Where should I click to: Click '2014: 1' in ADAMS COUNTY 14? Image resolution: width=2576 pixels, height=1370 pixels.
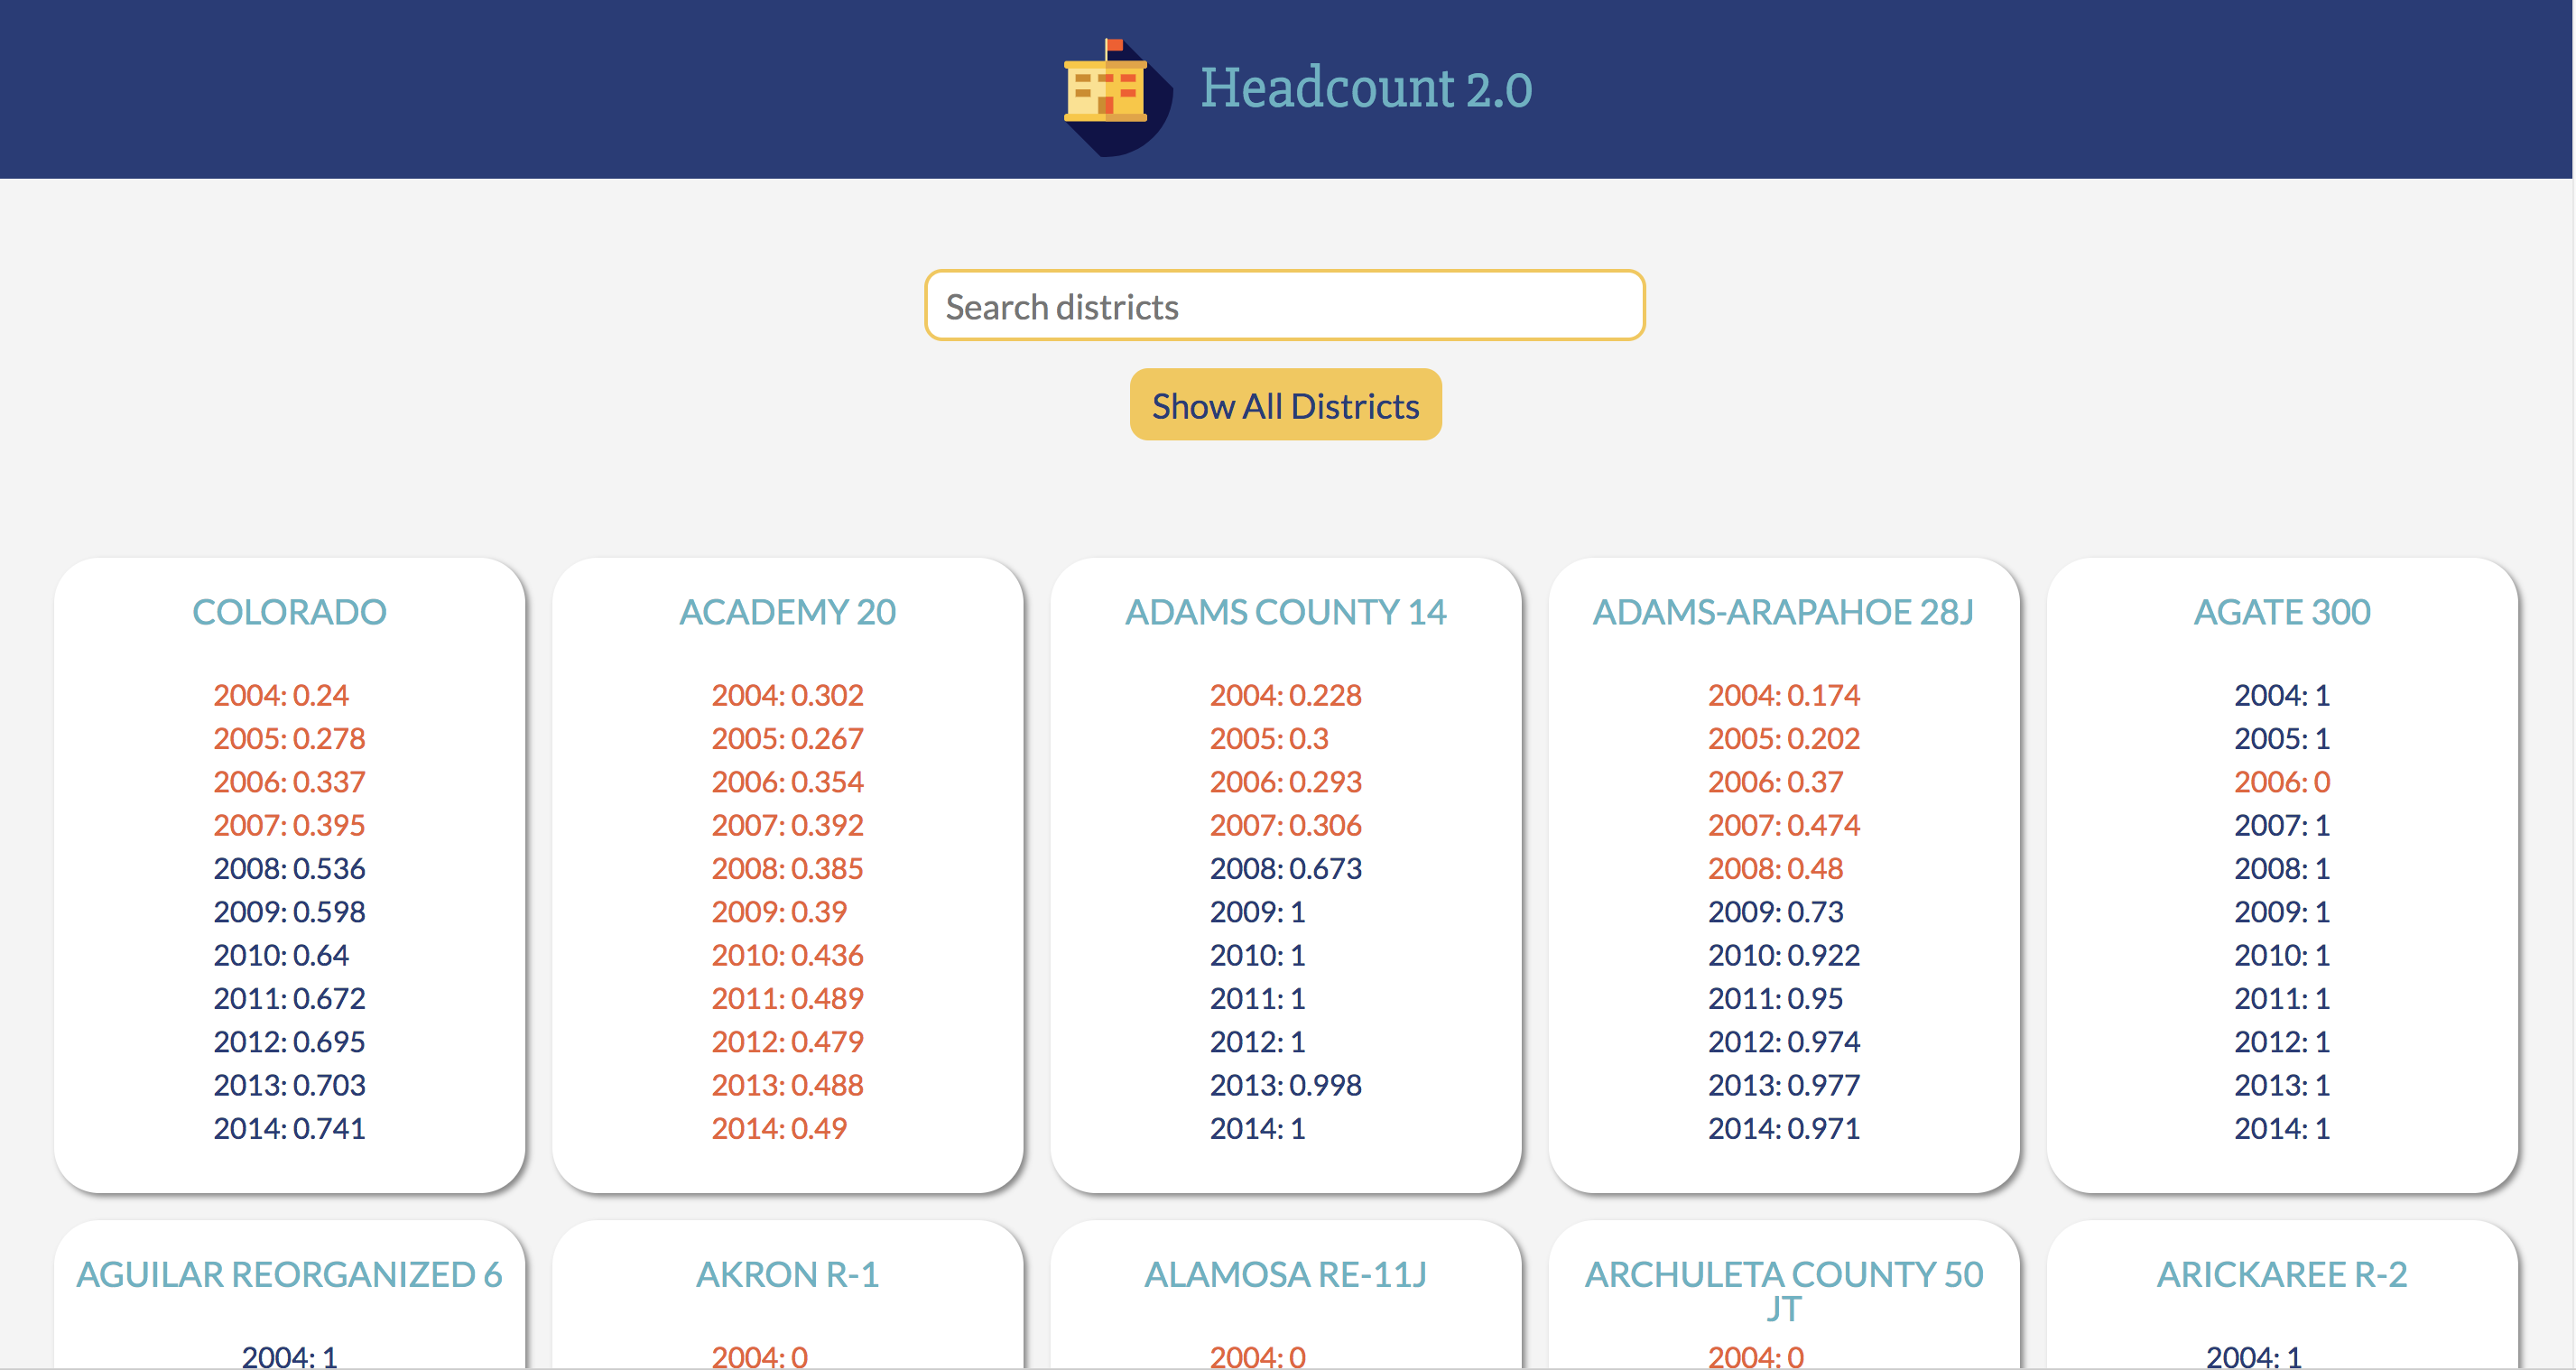(1258, 1129)
